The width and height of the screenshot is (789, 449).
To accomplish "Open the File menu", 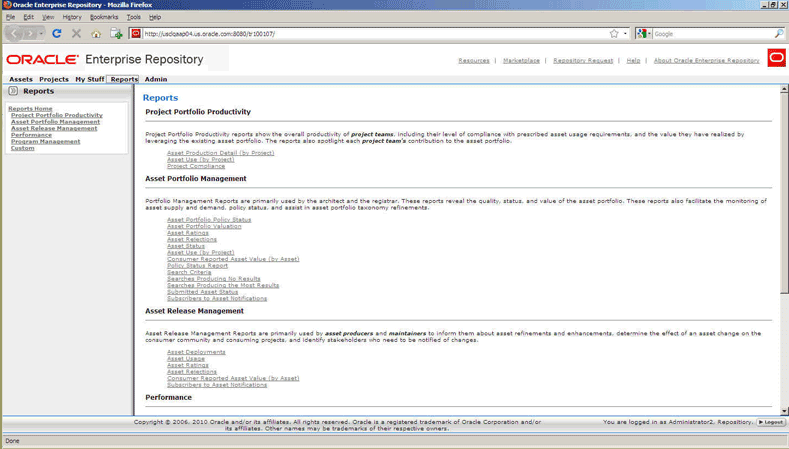I will point(11,17).
